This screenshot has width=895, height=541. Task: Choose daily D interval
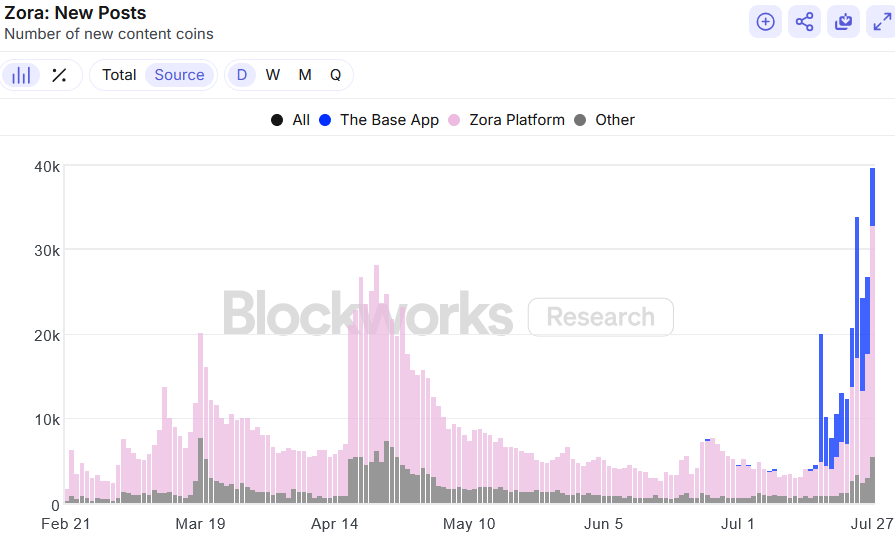(x=242, y=75)
